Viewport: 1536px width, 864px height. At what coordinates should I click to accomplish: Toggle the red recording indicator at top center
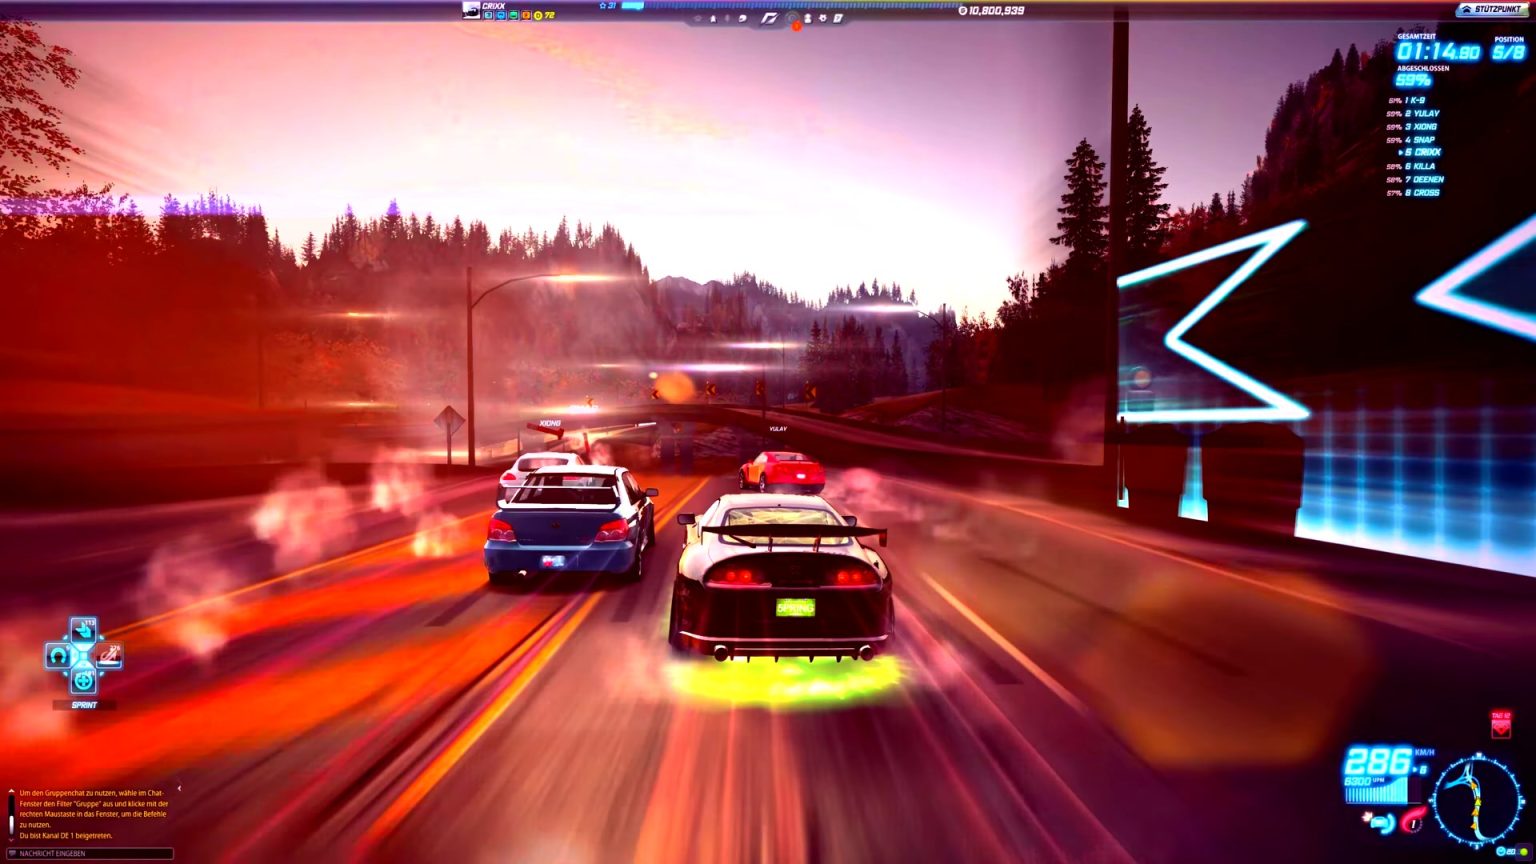coord(795,26)
